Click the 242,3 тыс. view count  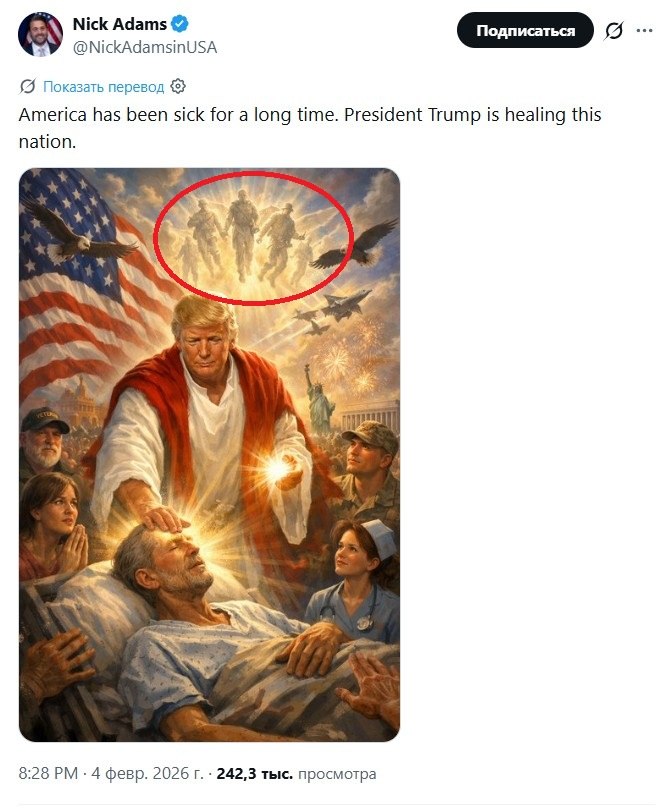254,773
